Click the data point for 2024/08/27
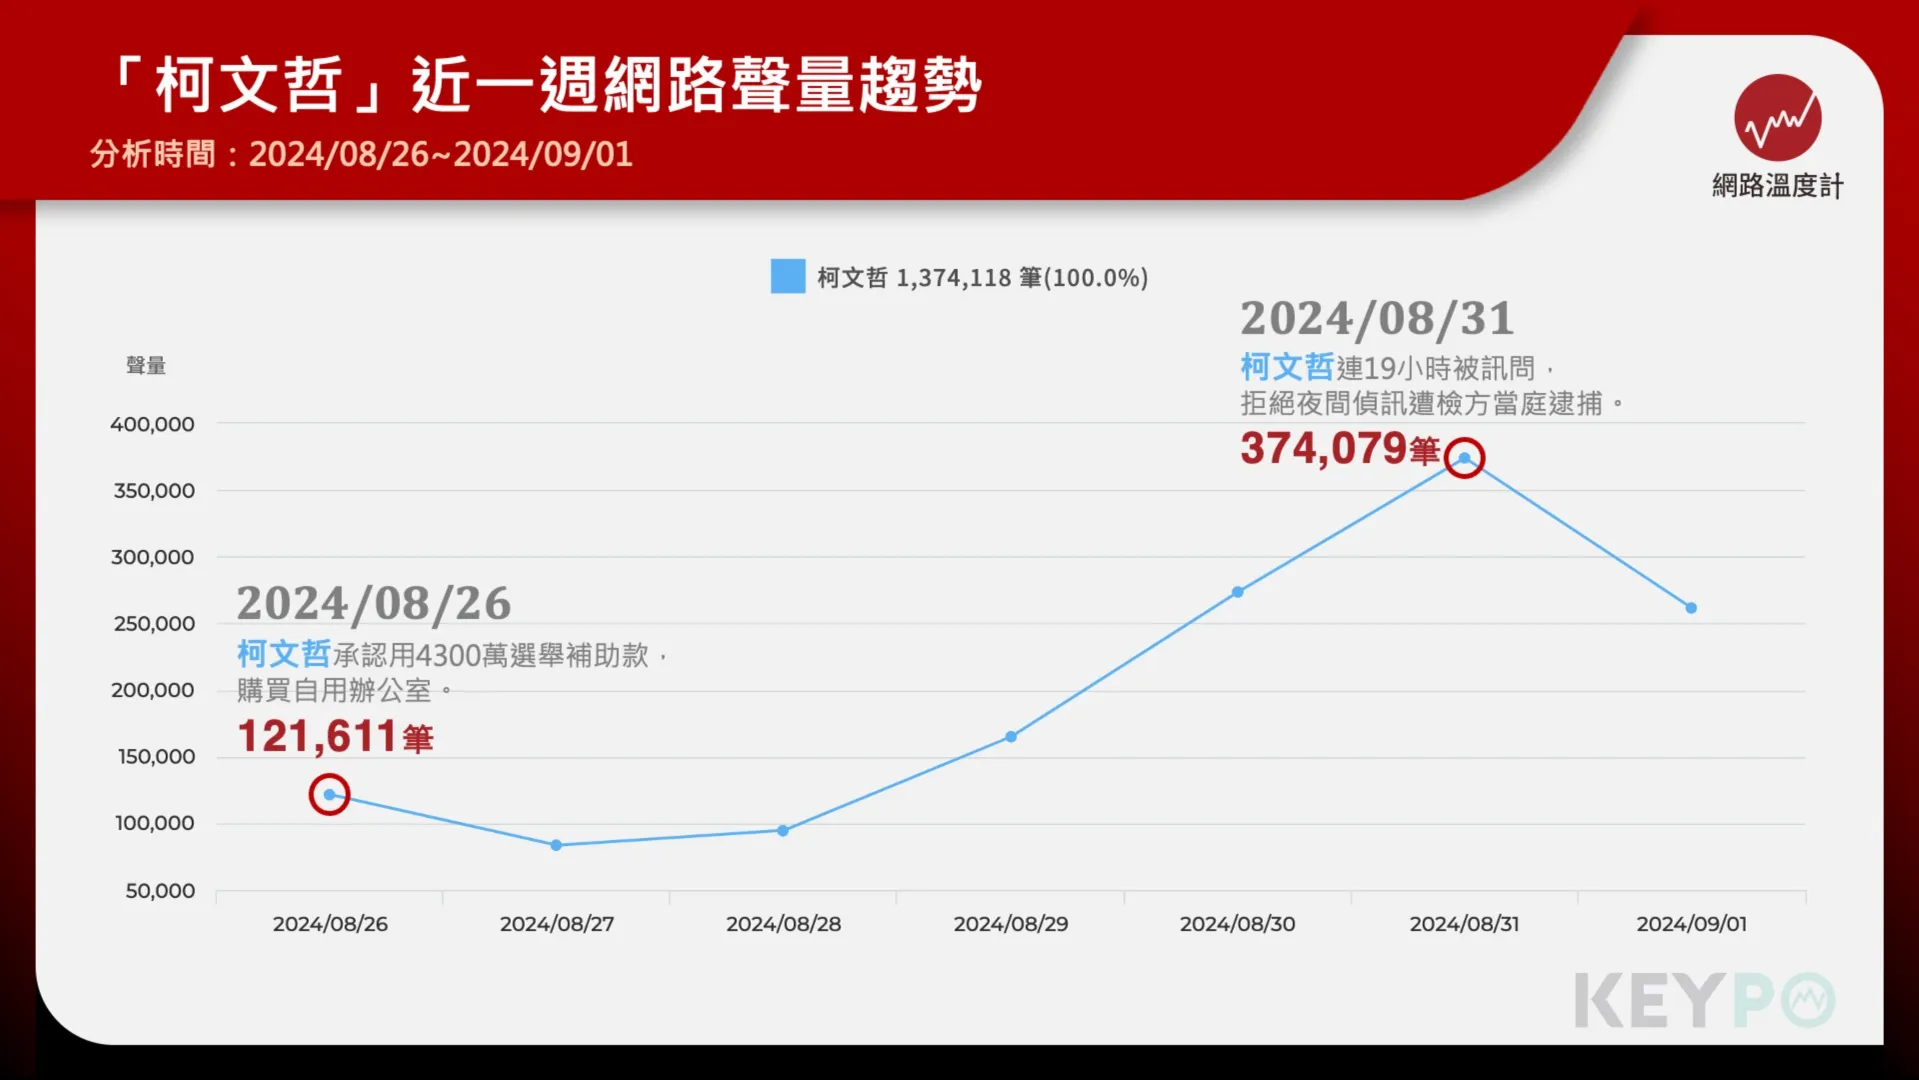This screenshot has height=1080, width=1919. (556, 845)
